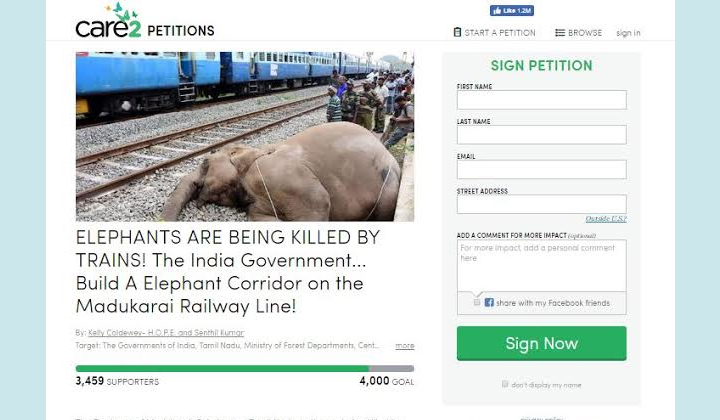Click the elephant on railway track photo

point(245,136)
